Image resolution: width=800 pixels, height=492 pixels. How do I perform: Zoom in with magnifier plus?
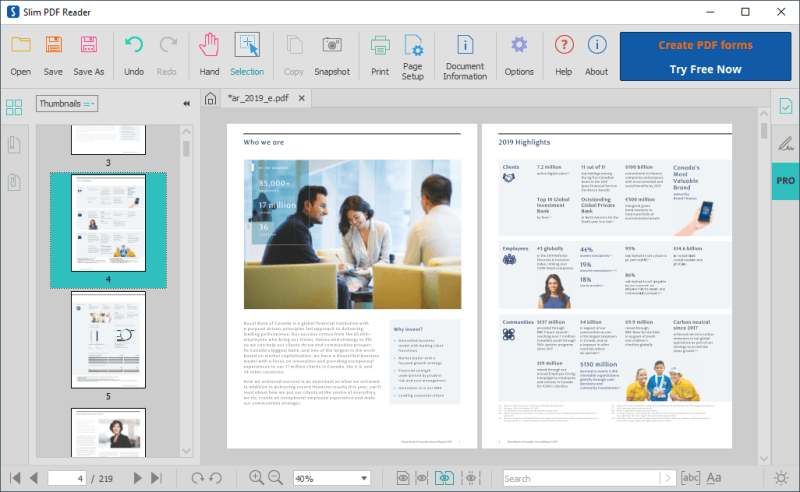click(x=256, y=478)
